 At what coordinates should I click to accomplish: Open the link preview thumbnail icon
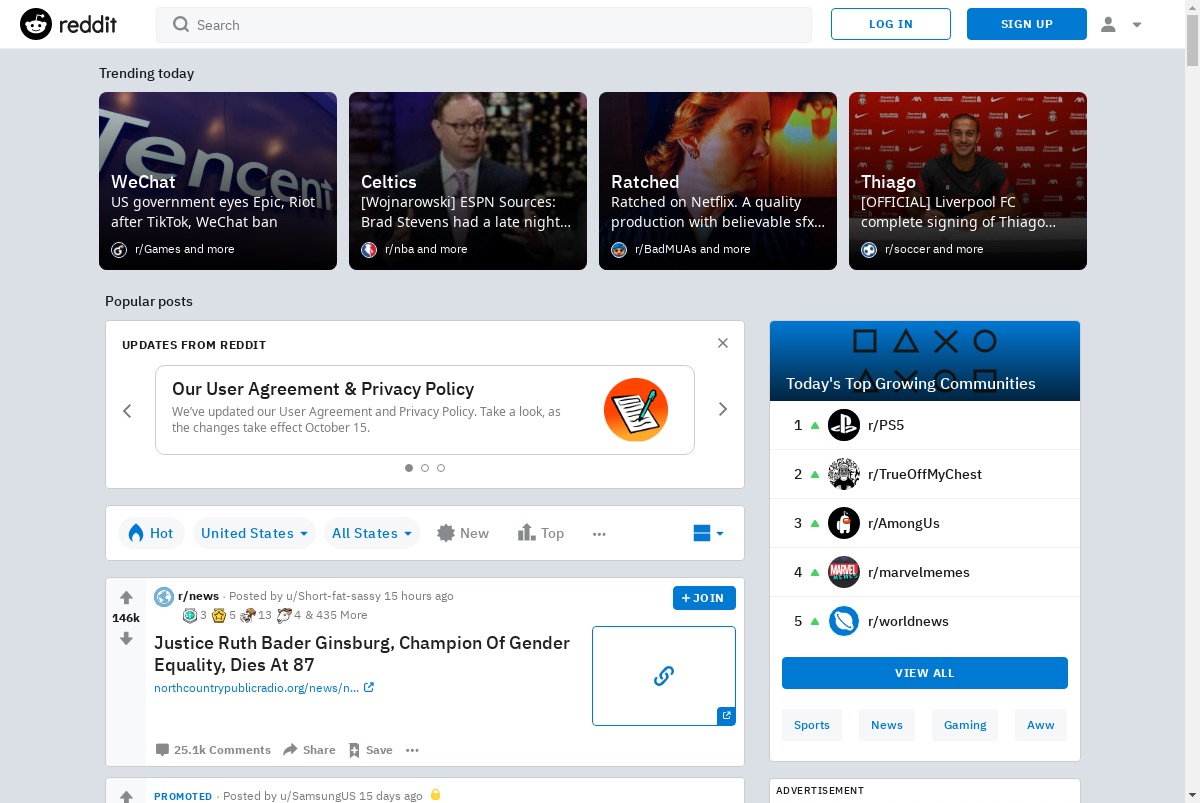[x=664, y=676]
